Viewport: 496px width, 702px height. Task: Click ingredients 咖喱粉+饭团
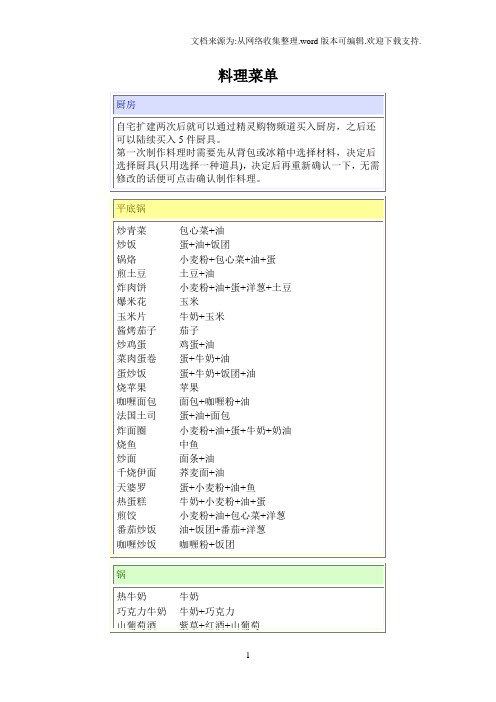click(x=207, y=544)
